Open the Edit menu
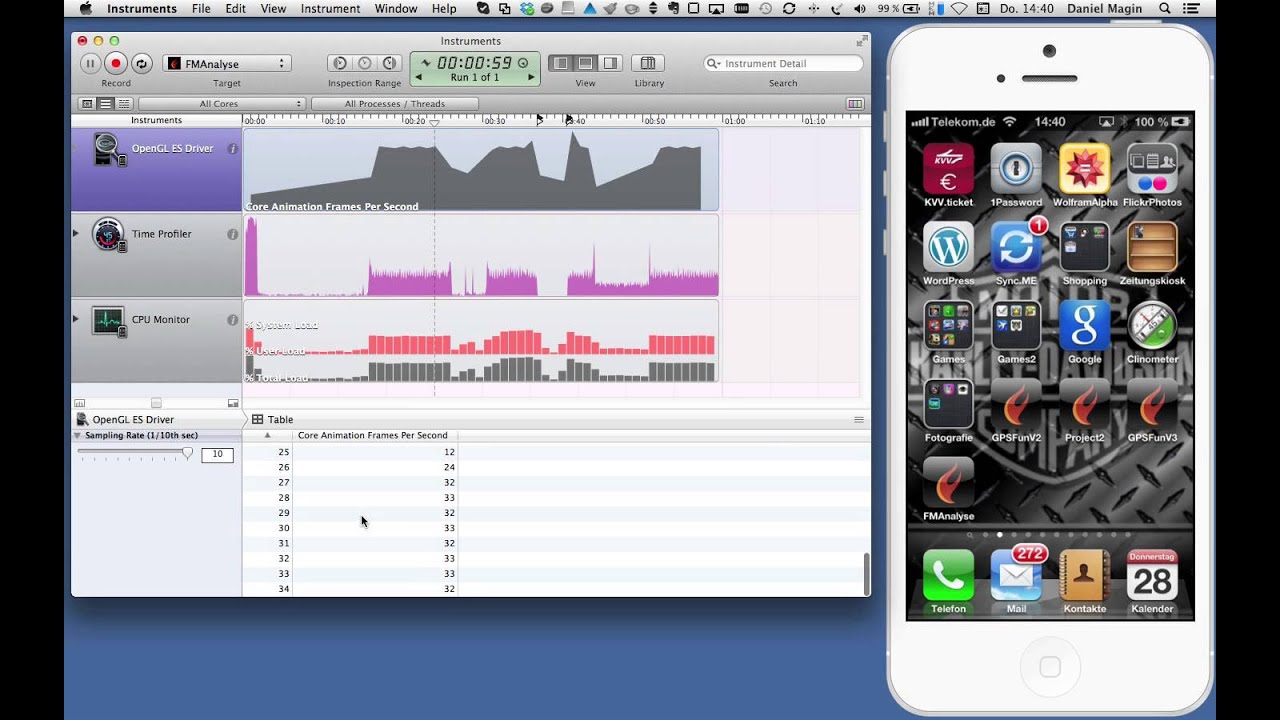 (x=235, y=9)
